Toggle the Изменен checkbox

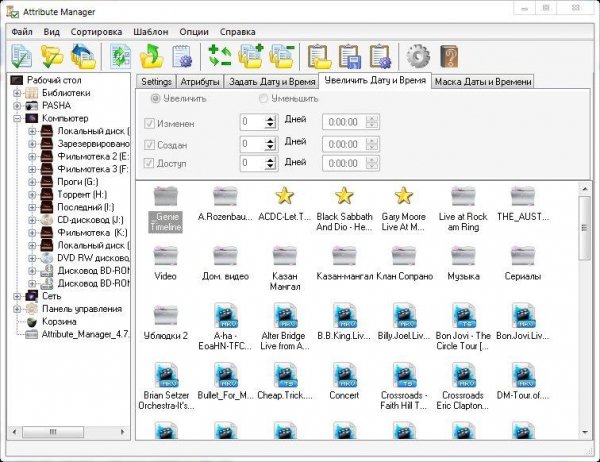coord(148,124)
